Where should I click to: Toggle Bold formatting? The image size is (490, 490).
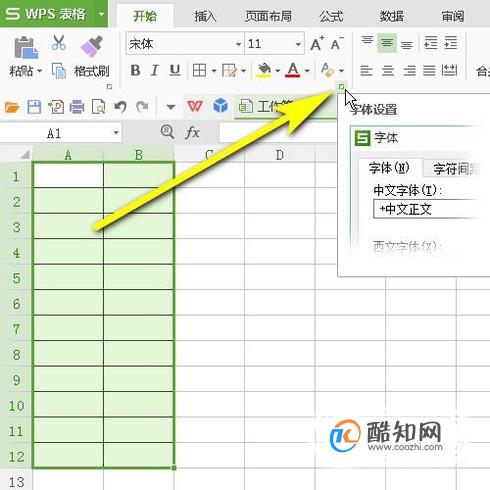pos(135,70)
